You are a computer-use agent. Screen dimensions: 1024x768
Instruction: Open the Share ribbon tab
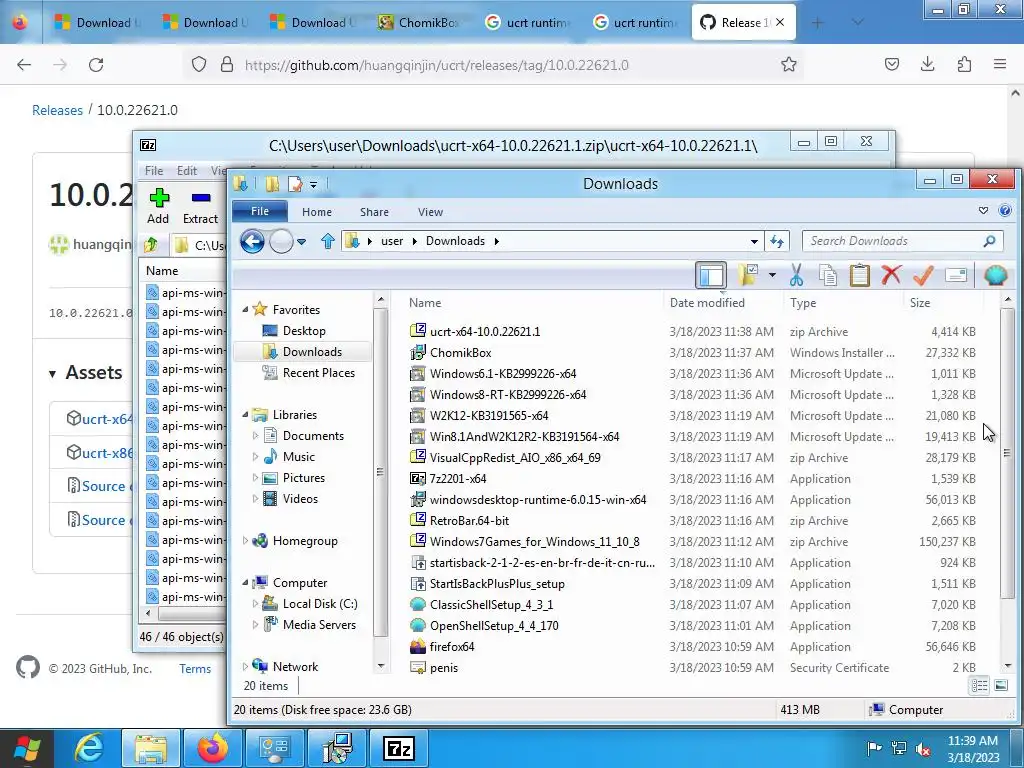click(374, 212)
